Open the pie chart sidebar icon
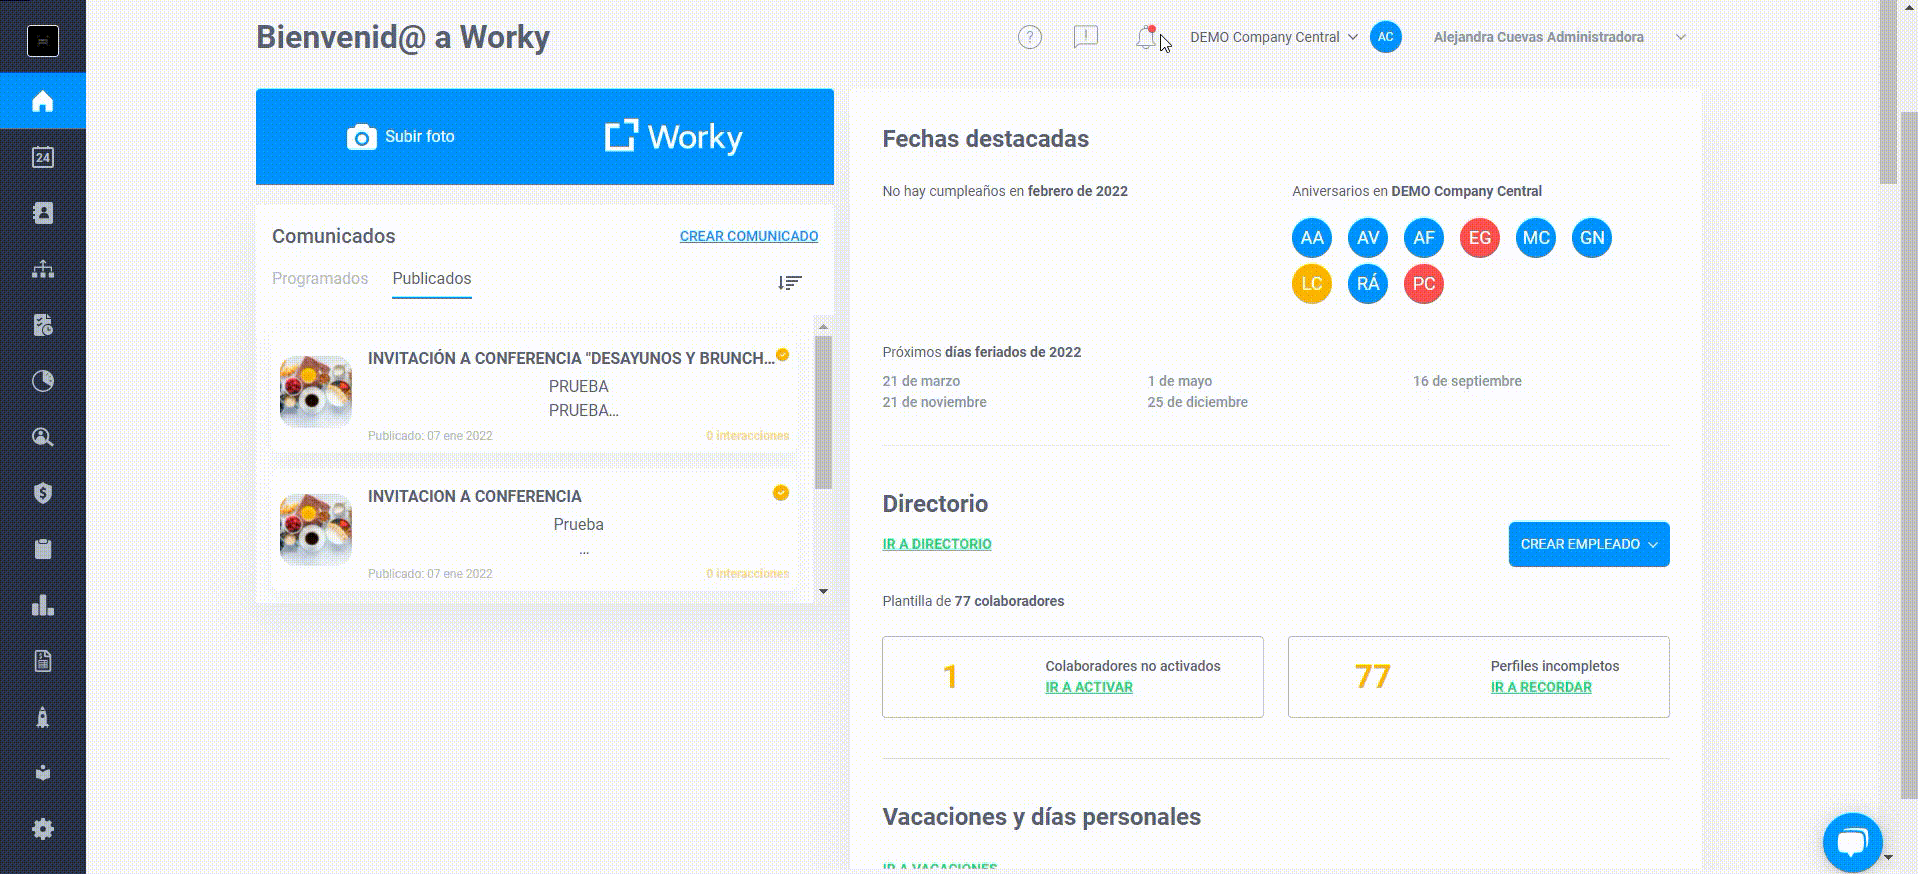The width and height of the screenshot is (1918, 874). tap(42, 381)
